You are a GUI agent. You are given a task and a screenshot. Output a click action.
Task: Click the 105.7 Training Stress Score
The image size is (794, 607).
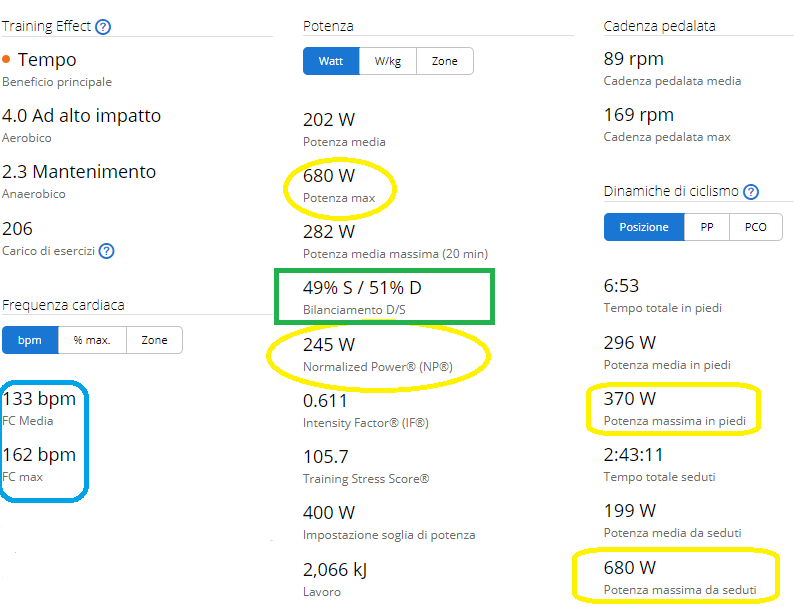326,457
